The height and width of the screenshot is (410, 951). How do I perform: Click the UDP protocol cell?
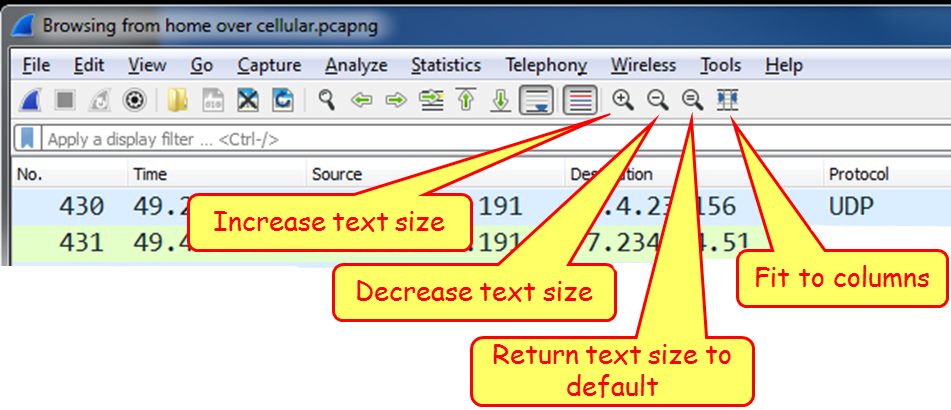[x=851, y=207]
